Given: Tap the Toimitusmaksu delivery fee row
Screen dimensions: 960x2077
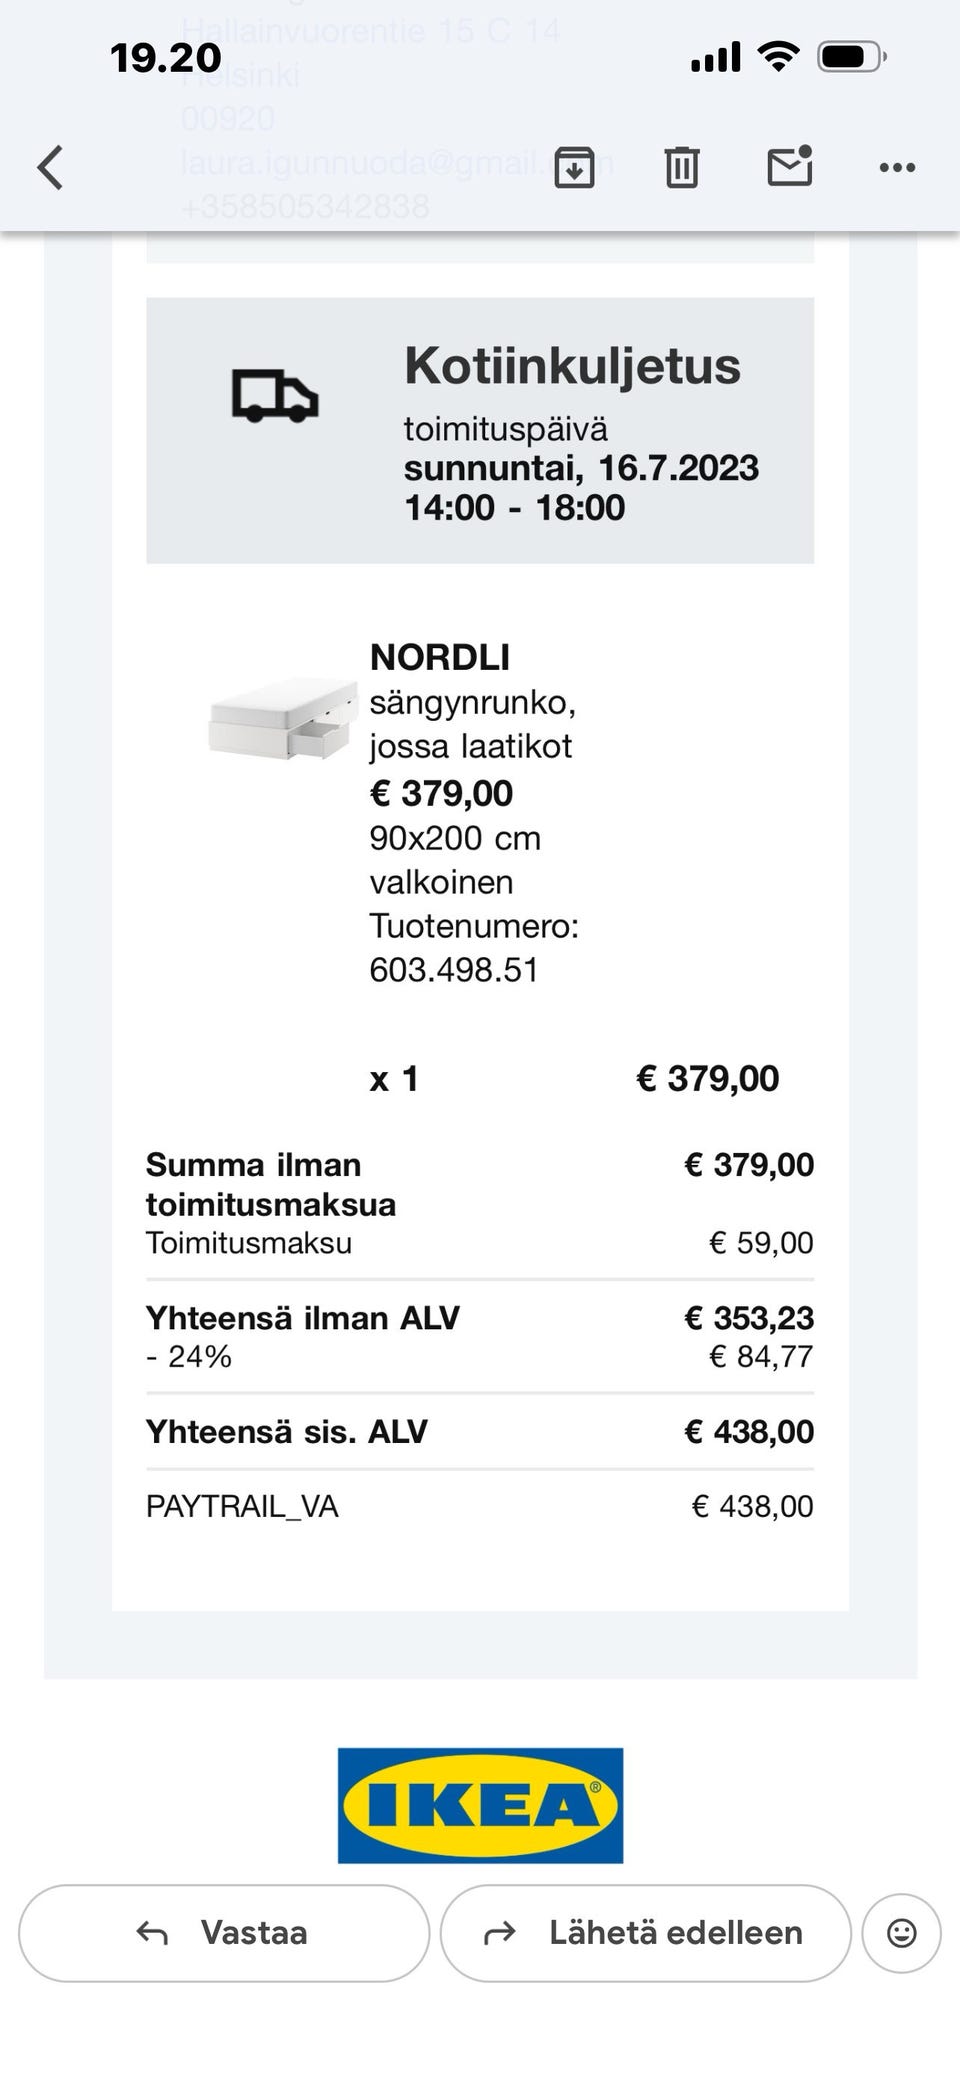Looking at the screenshot, I should [x=480, y=1243].
